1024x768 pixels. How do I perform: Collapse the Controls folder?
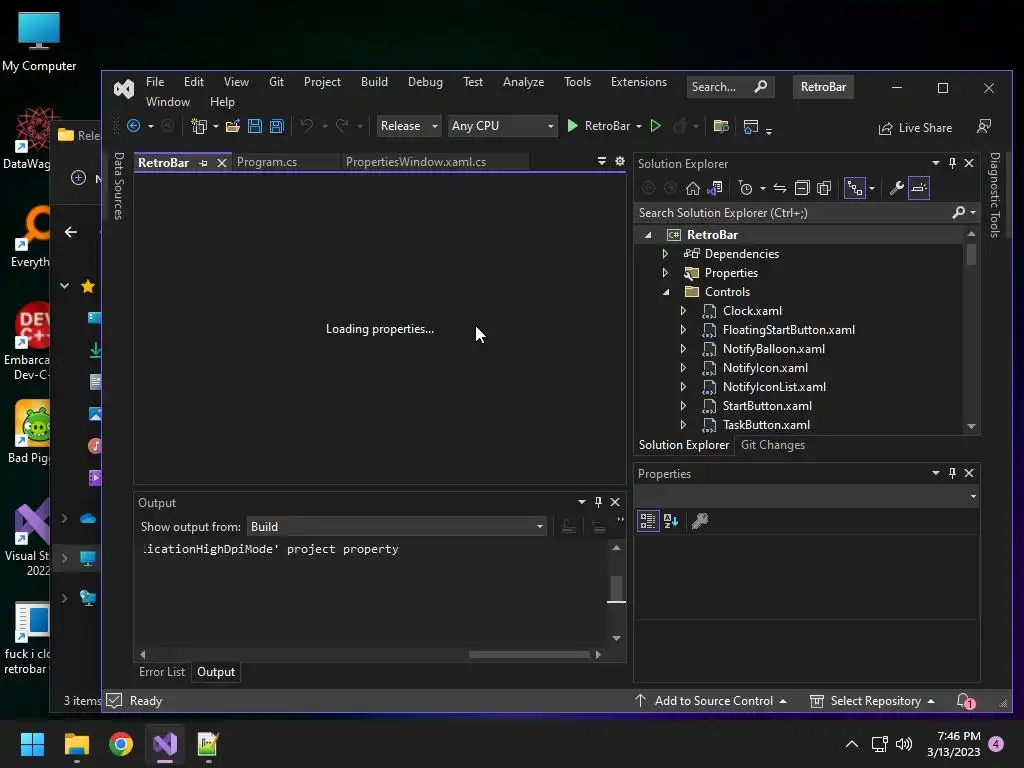(x=666, y=292)
